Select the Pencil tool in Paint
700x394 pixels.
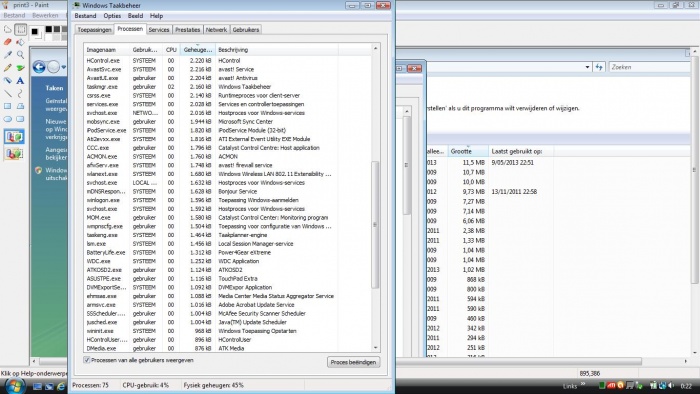8,68
